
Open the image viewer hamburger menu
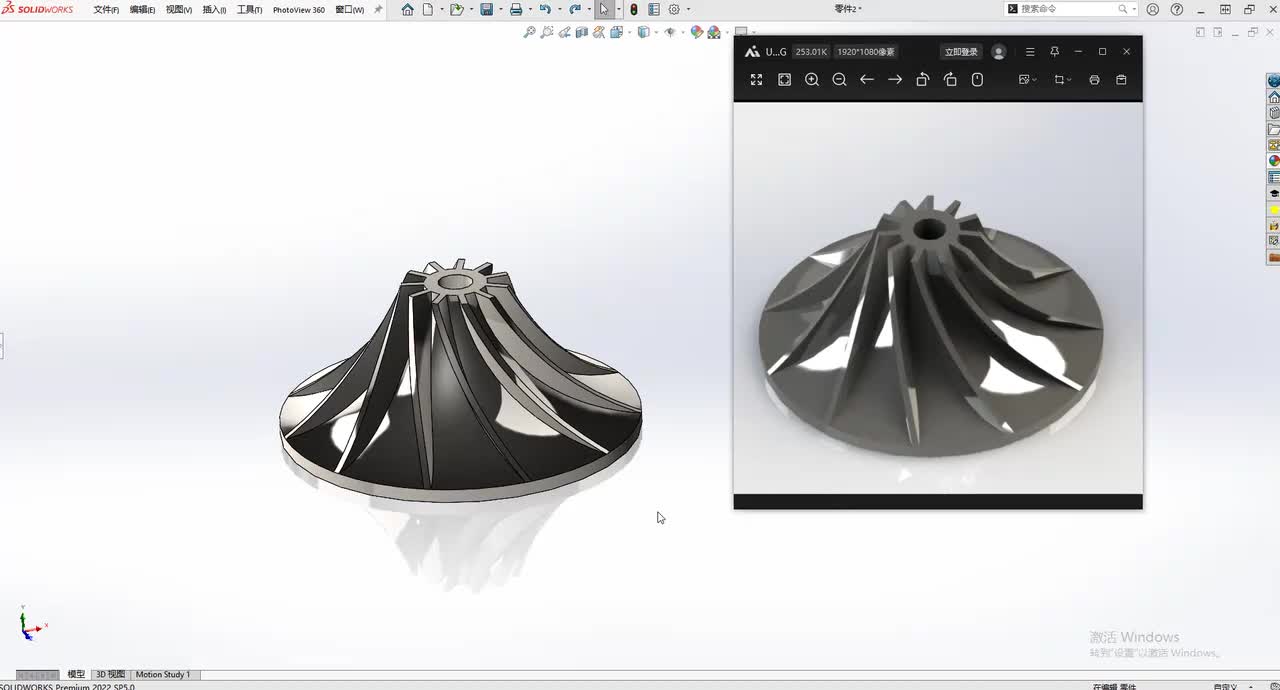[x=1030, y=52]
